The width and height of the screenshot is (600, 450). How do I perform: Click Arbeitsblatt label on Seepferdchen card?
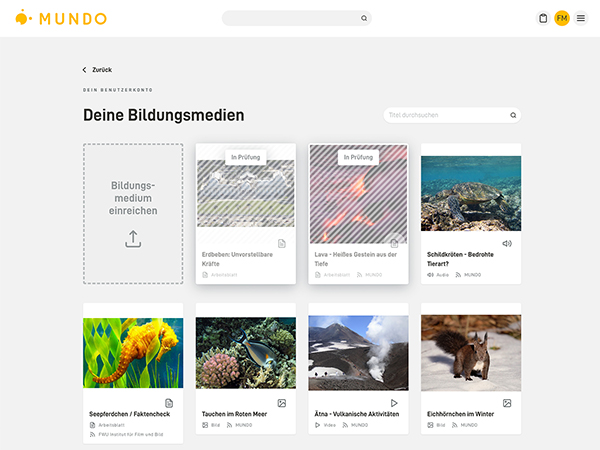point(111,425)
